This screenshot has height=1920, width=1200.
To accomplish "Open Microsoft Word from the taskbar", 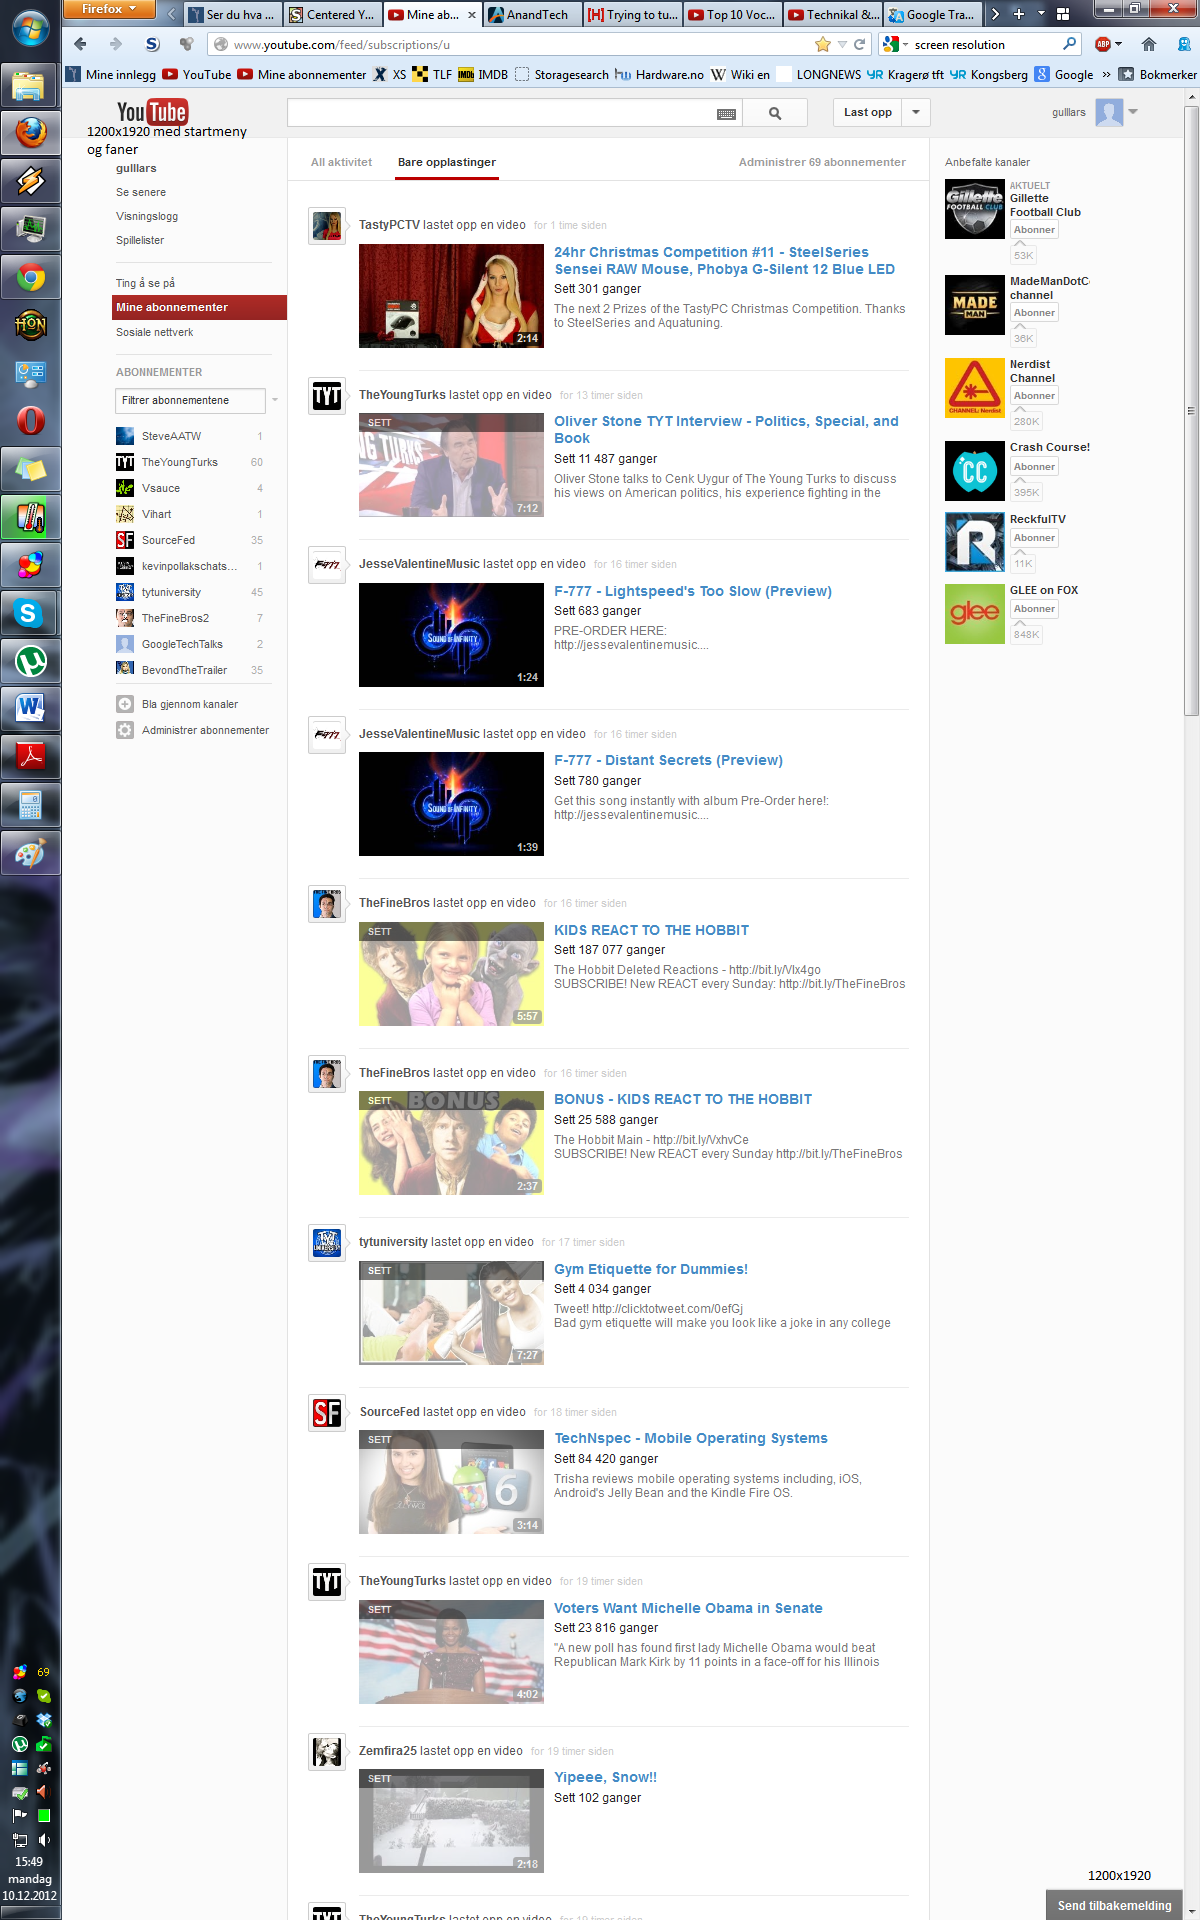I will pos(30,709).
